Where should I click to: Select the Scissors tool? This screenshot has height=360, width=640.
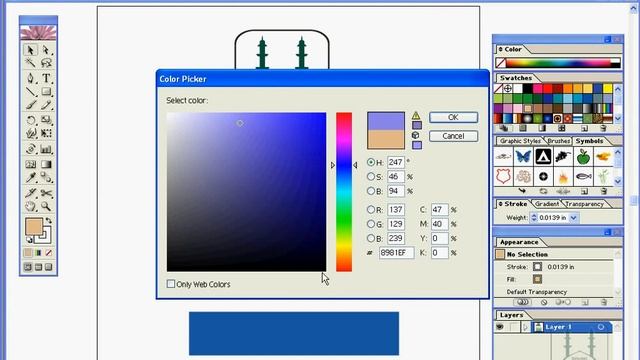(x=46, y=193)
